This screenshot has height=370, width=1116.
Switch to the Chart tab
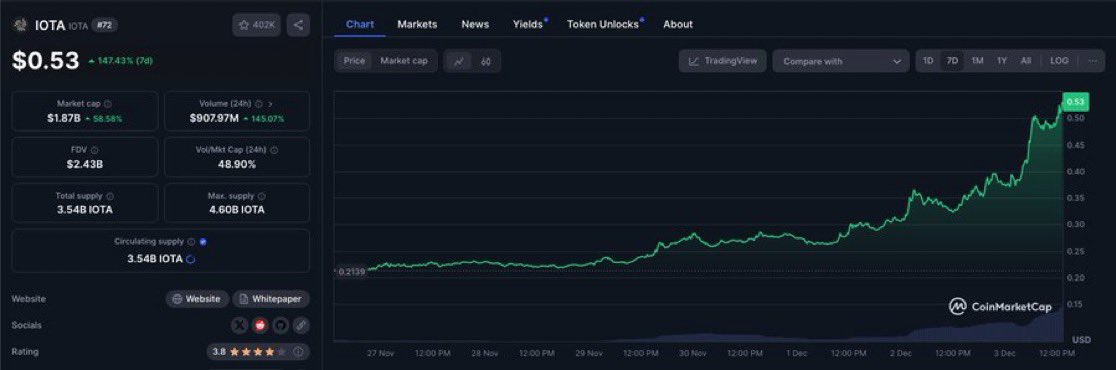(x=360, y=24)
